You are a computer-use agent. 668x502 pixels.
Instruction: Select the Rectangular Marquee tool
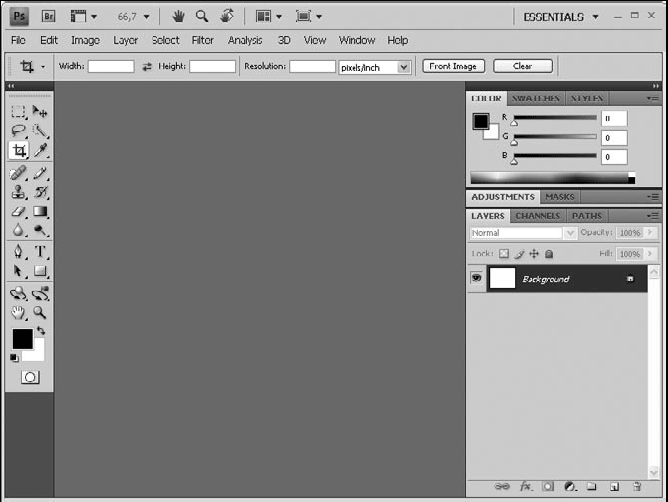tap(19, 112)
